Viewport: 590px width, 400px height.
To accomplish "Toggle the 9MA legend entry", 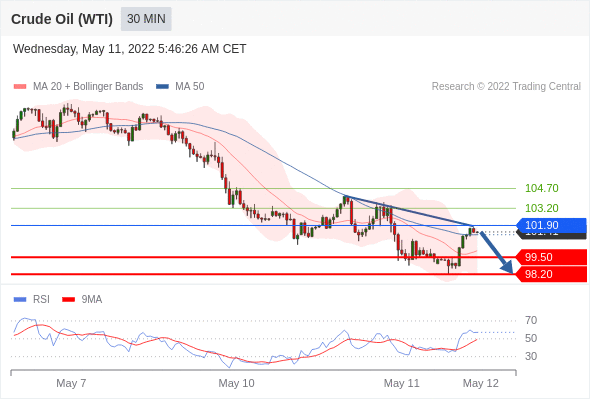I will tap(92, 300).
